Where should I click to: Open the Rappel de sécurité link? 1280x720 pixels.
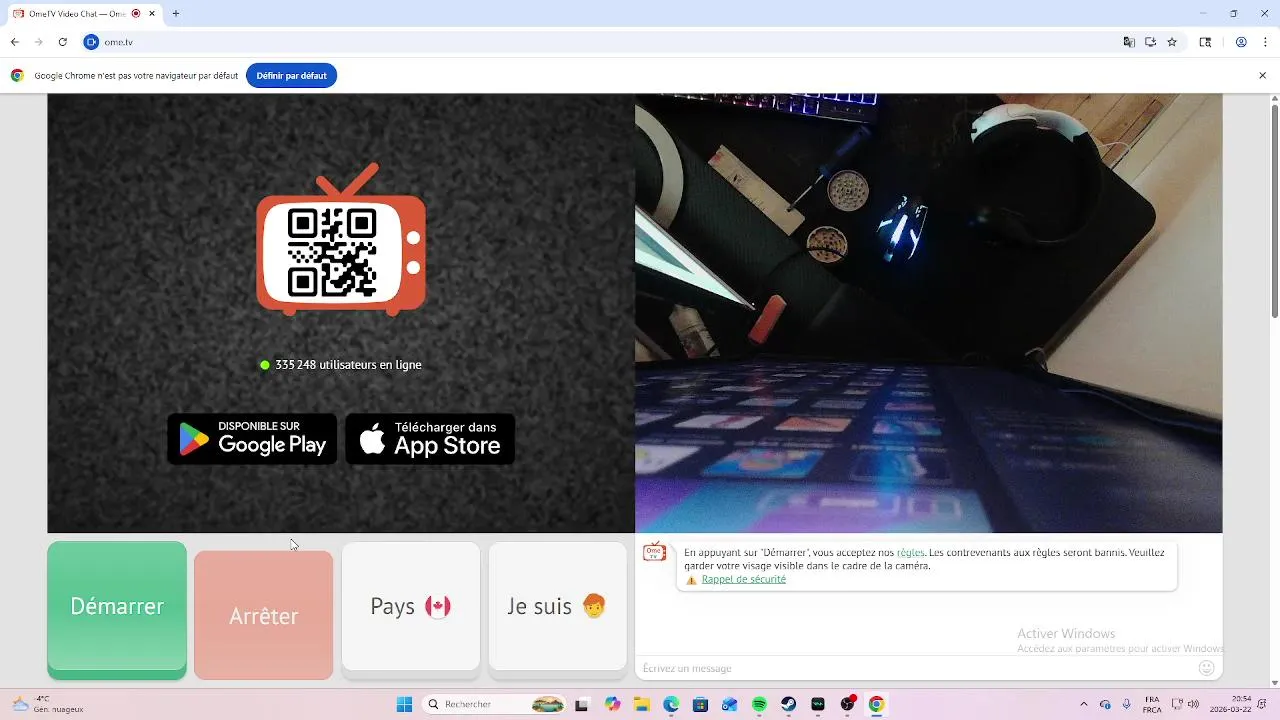coord(743,579)
